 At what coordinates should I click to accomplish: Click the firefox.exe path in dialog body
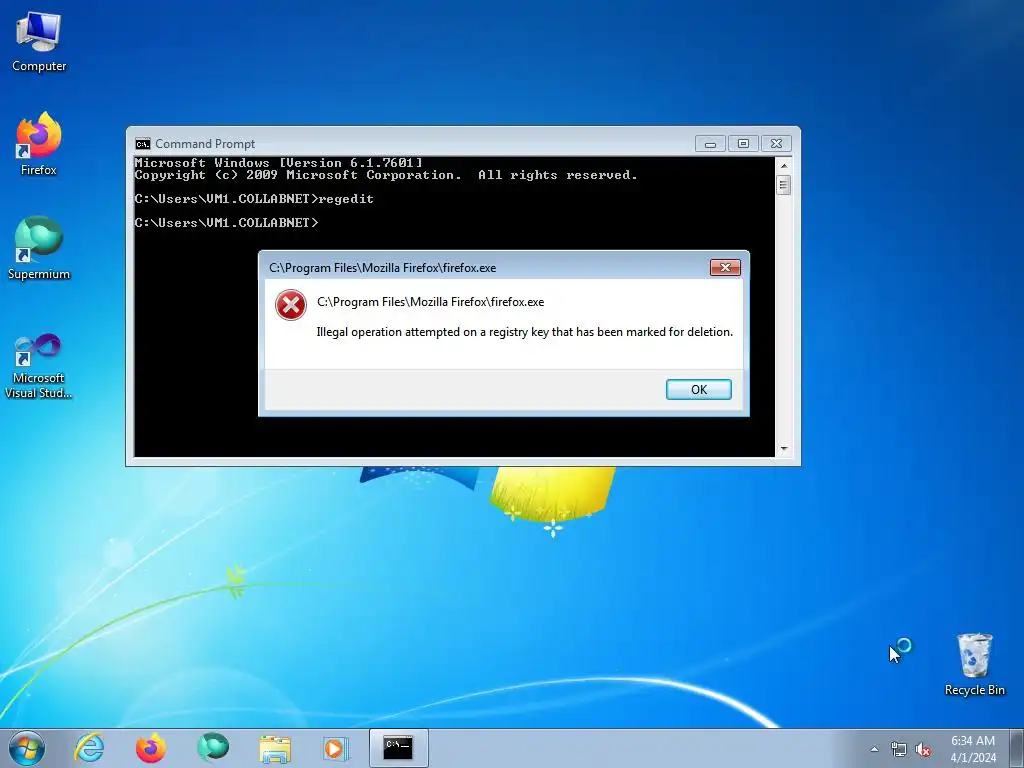point(430,302)
